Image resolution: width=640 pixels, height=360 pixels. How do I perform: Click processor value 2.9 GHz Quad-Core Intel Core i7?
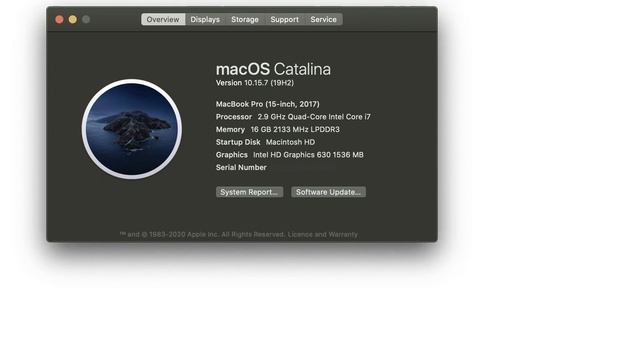click(x=314, y=117)
